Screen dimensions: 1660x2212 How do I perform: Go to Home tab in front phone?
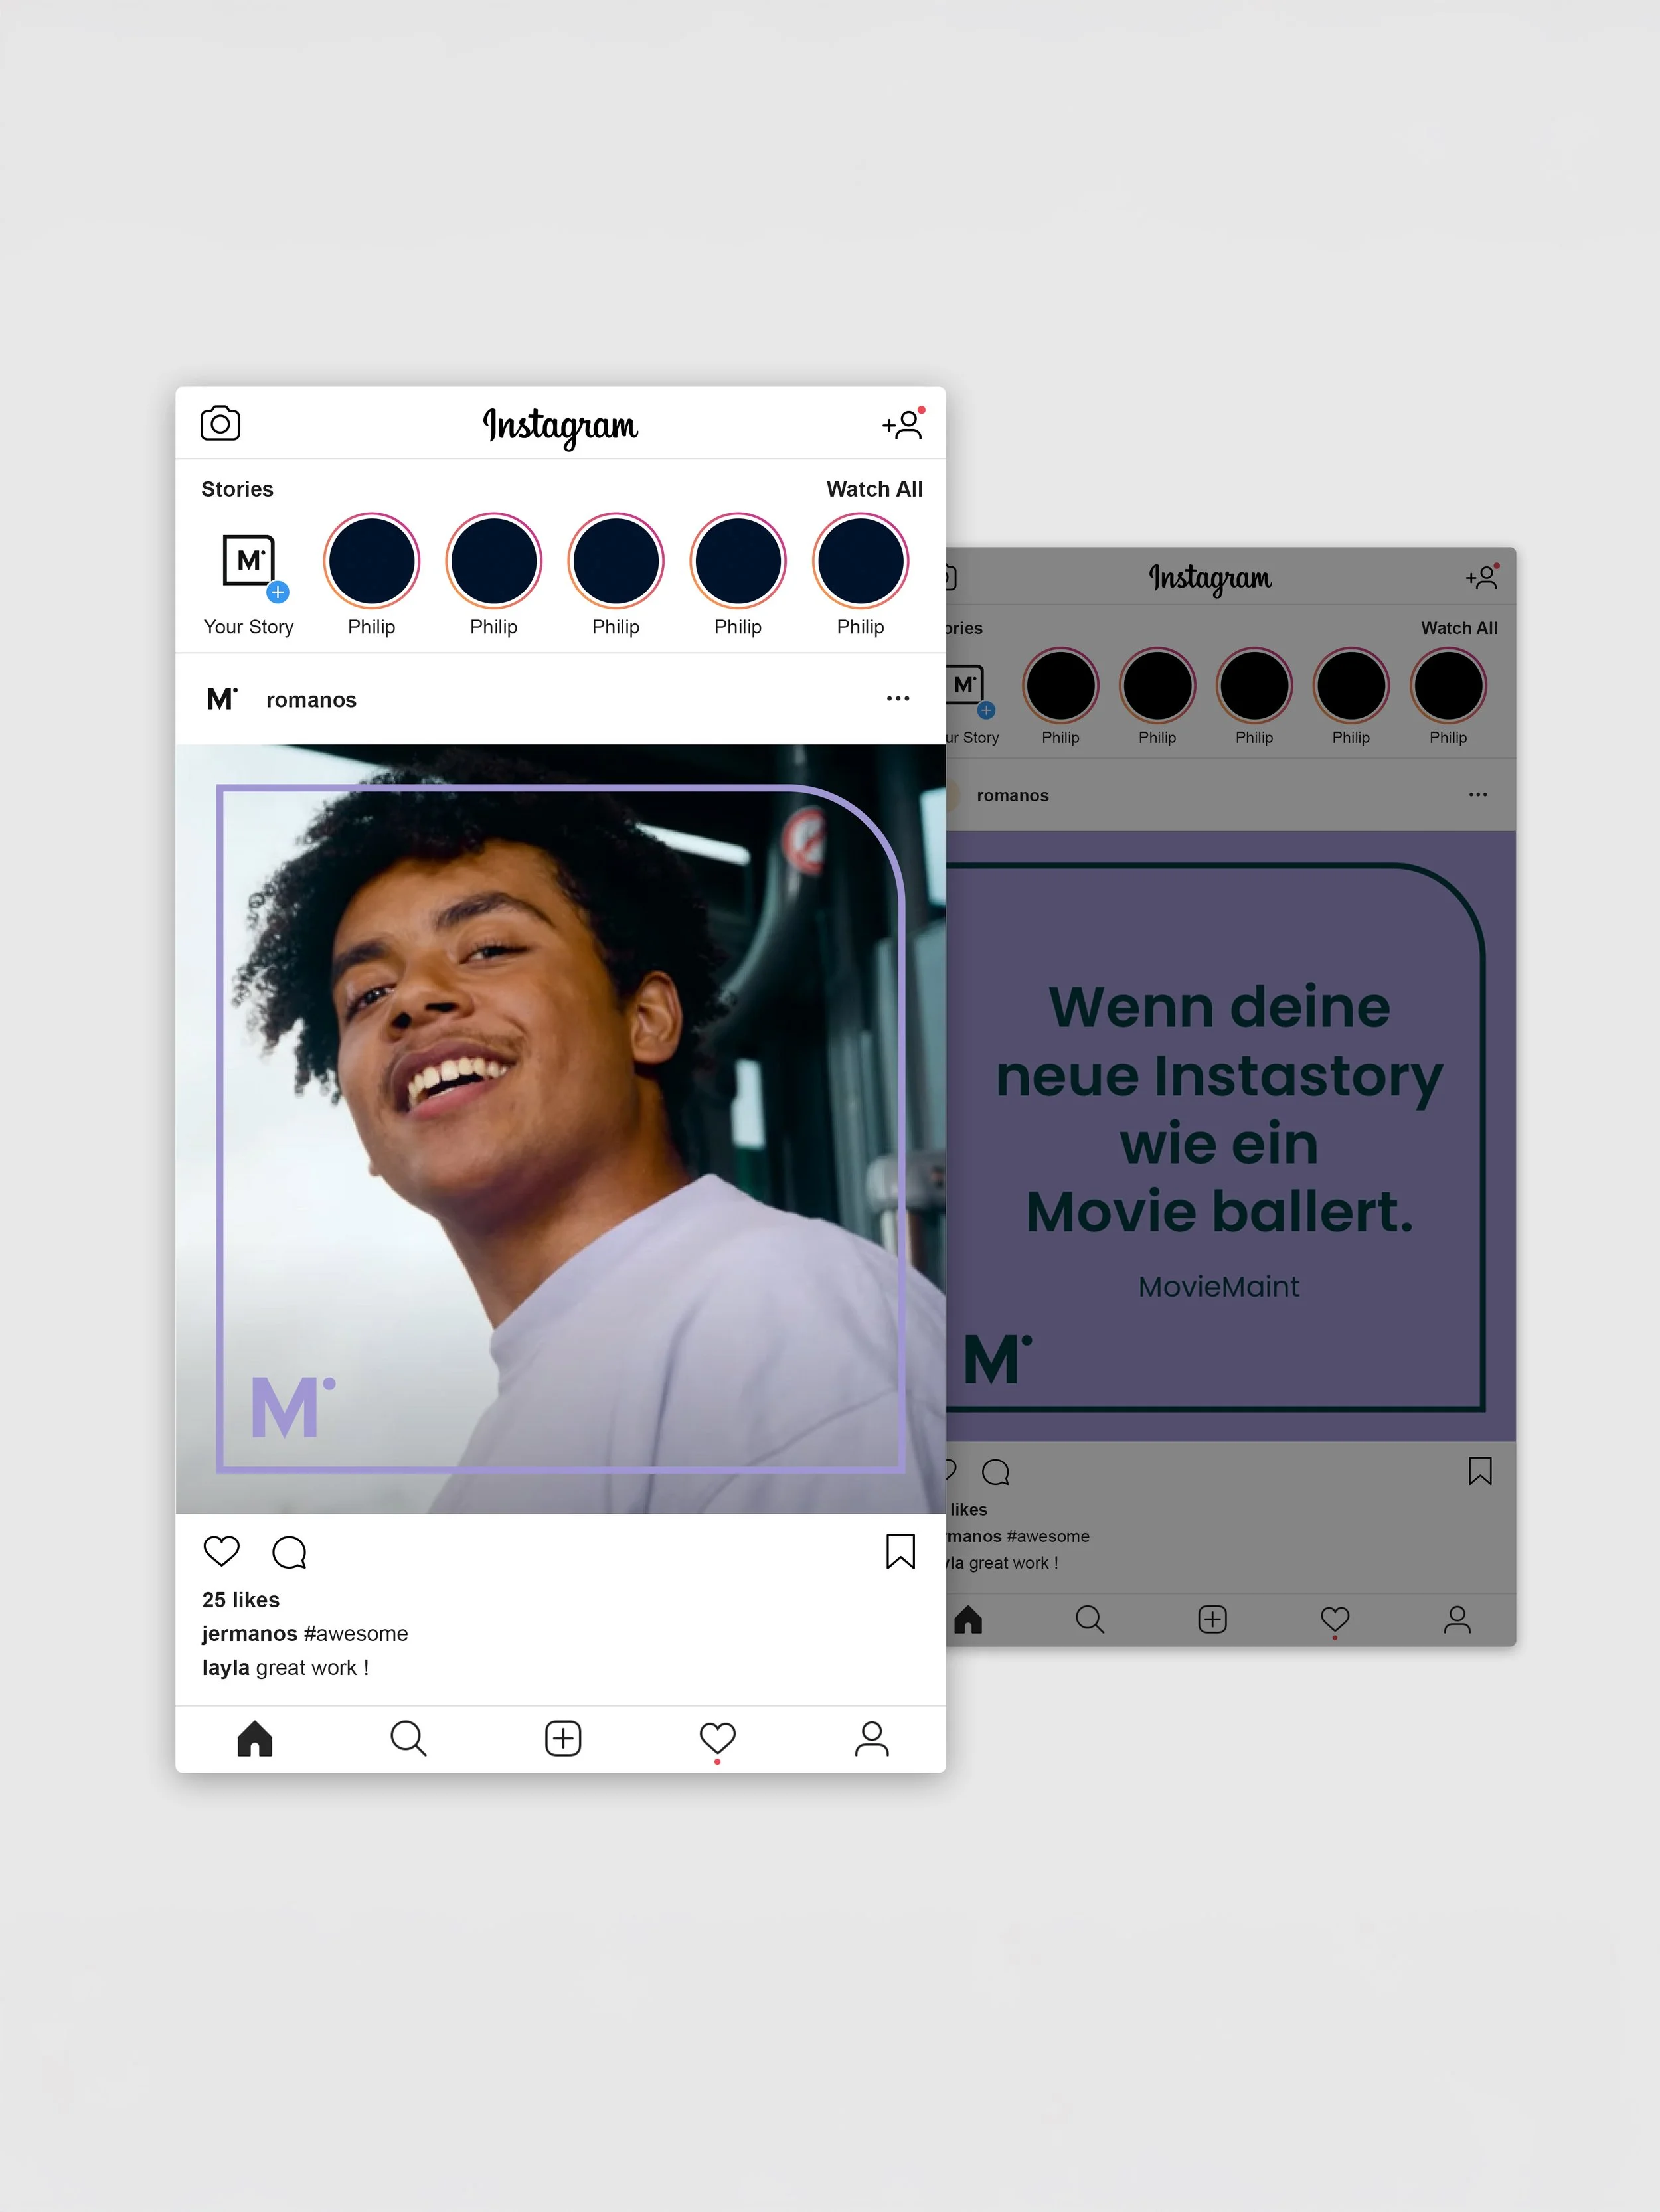tap(255, 1738)
